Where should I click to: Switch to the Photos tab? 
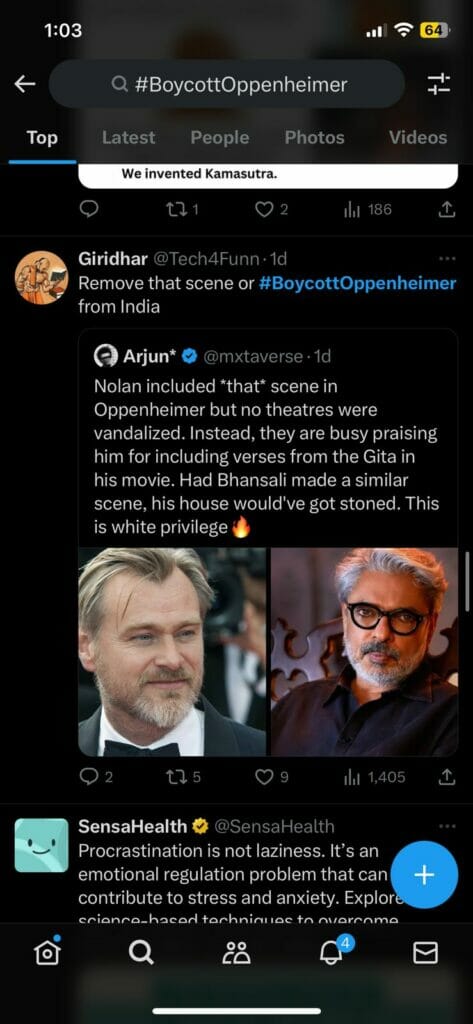[x=314, y=137]
